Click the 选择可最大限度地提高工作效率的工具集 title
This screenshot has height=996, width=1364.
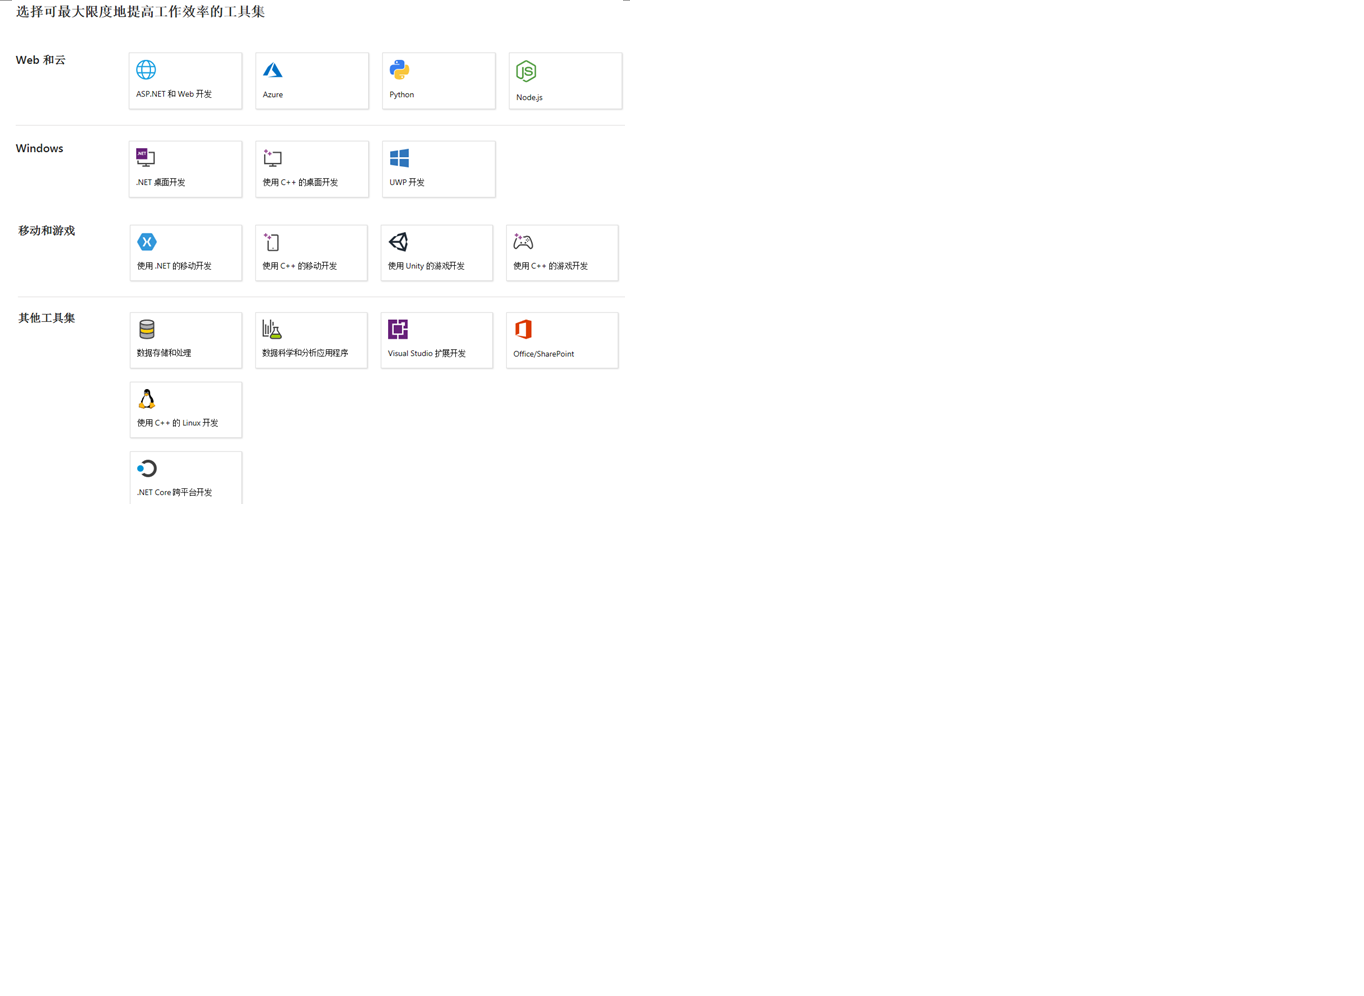click(141, 12)
